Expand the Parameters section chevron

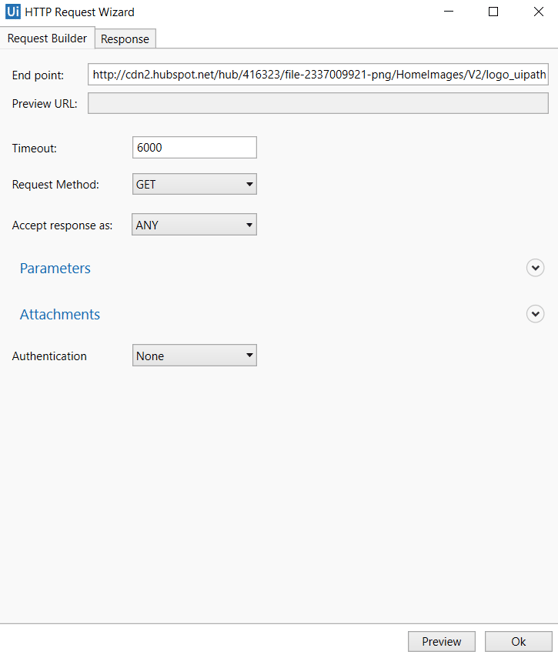point(535,268)
